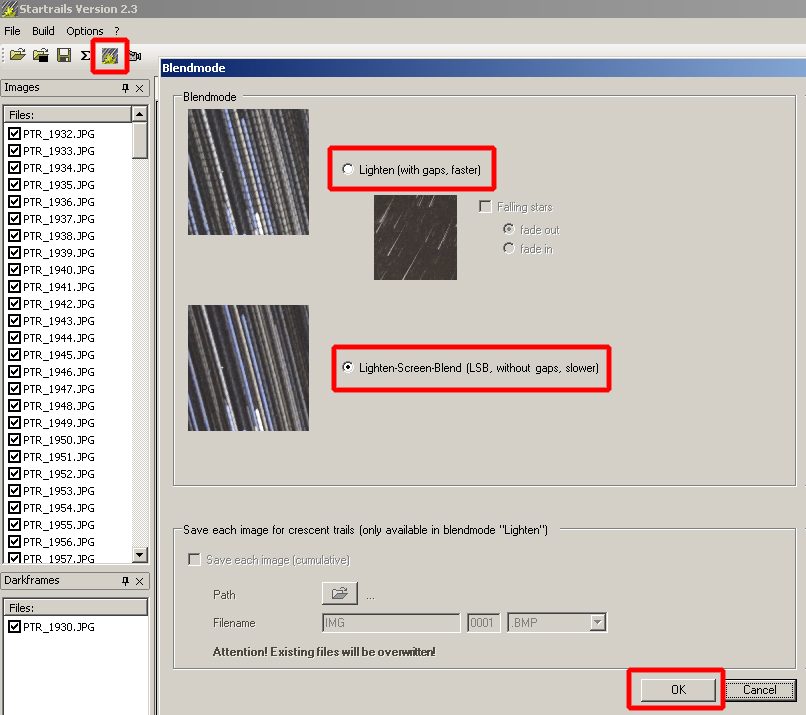
Task: Click the sigma average images icon
Action: pyautogui.click(x=86, y=55)
